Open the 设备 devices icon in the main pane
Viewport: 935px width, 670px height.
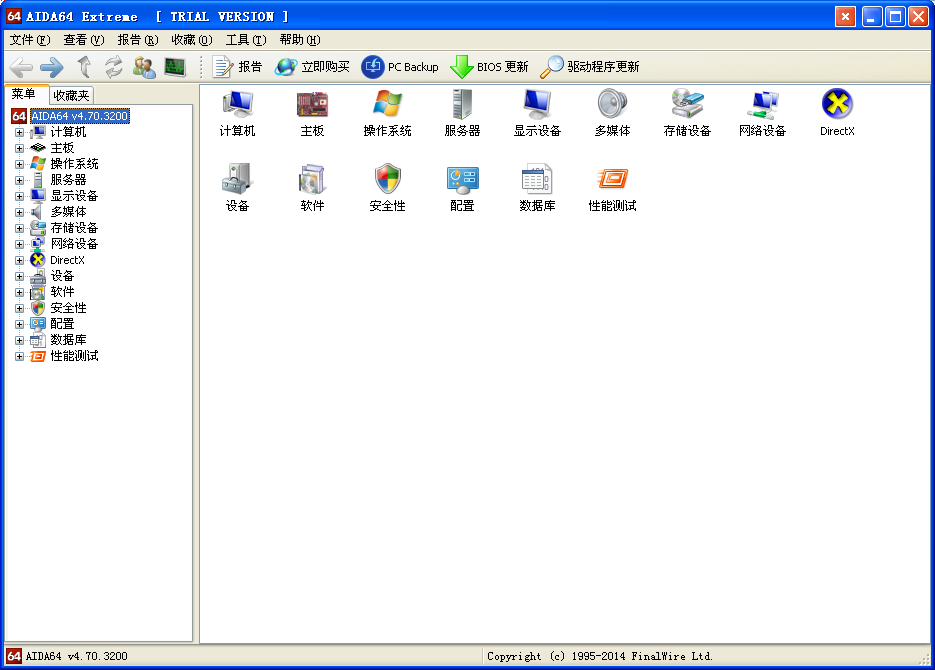pyautogui.click(x=237, y=188)
